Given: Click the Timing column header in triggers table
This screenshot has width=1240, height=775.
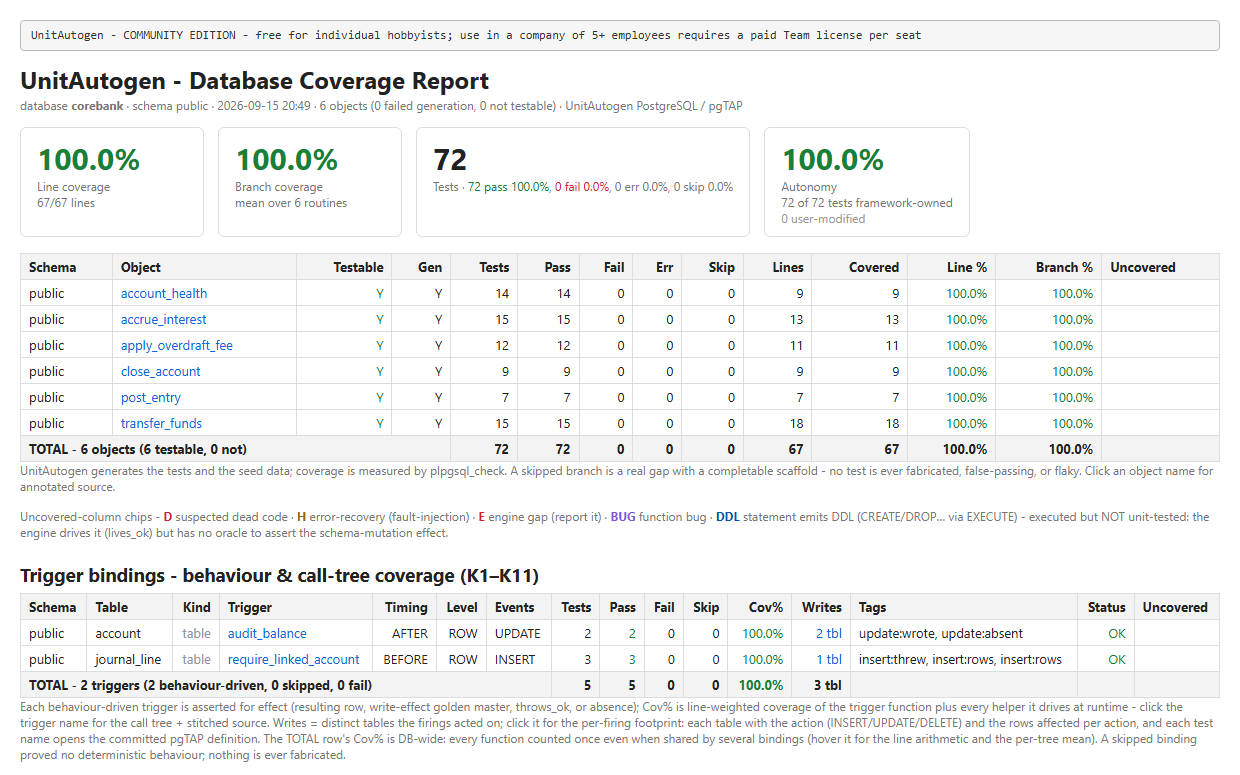Looking at the screenshot, I should pyautogui.click(x=404, y=607).
